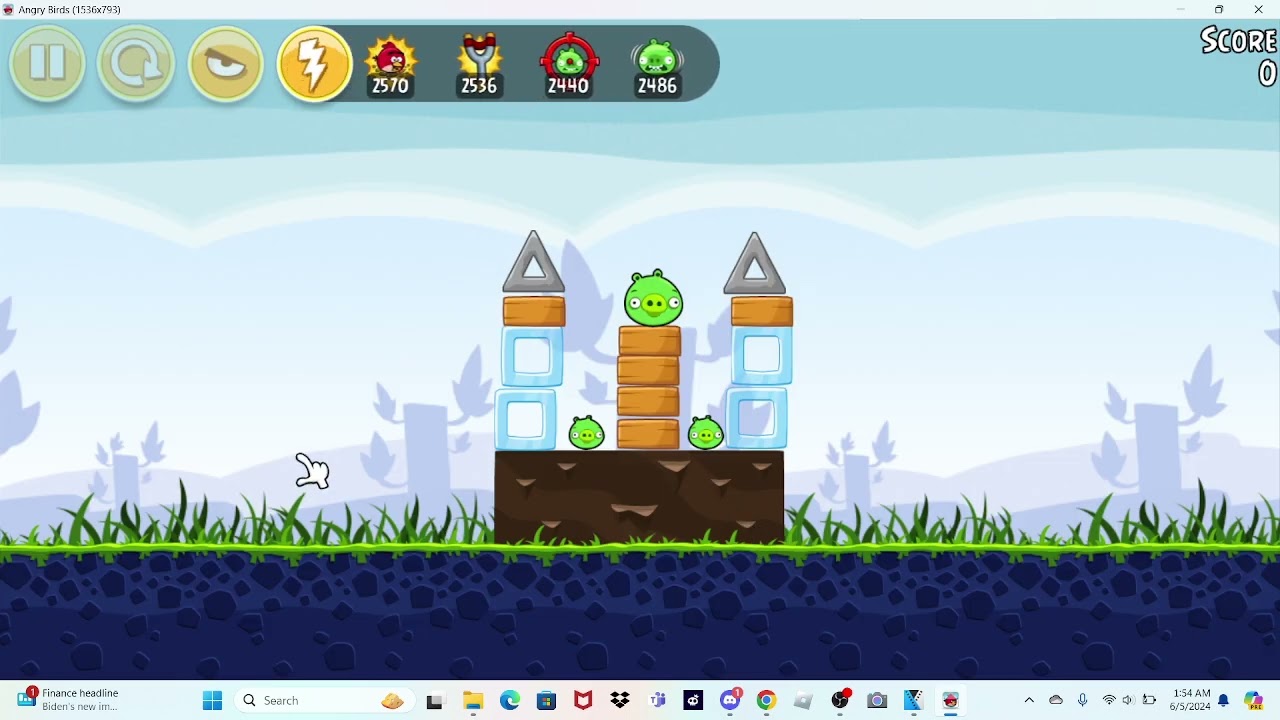Open File Explorer from the taskbar

point(473,701)
